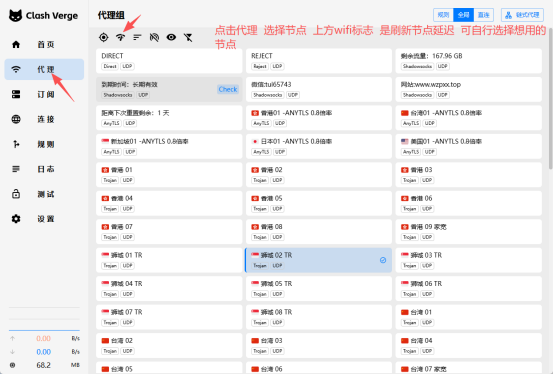Select the 狮城 01 TR node
This screenshot has height=375, width=554.
(x=169, y=260)
